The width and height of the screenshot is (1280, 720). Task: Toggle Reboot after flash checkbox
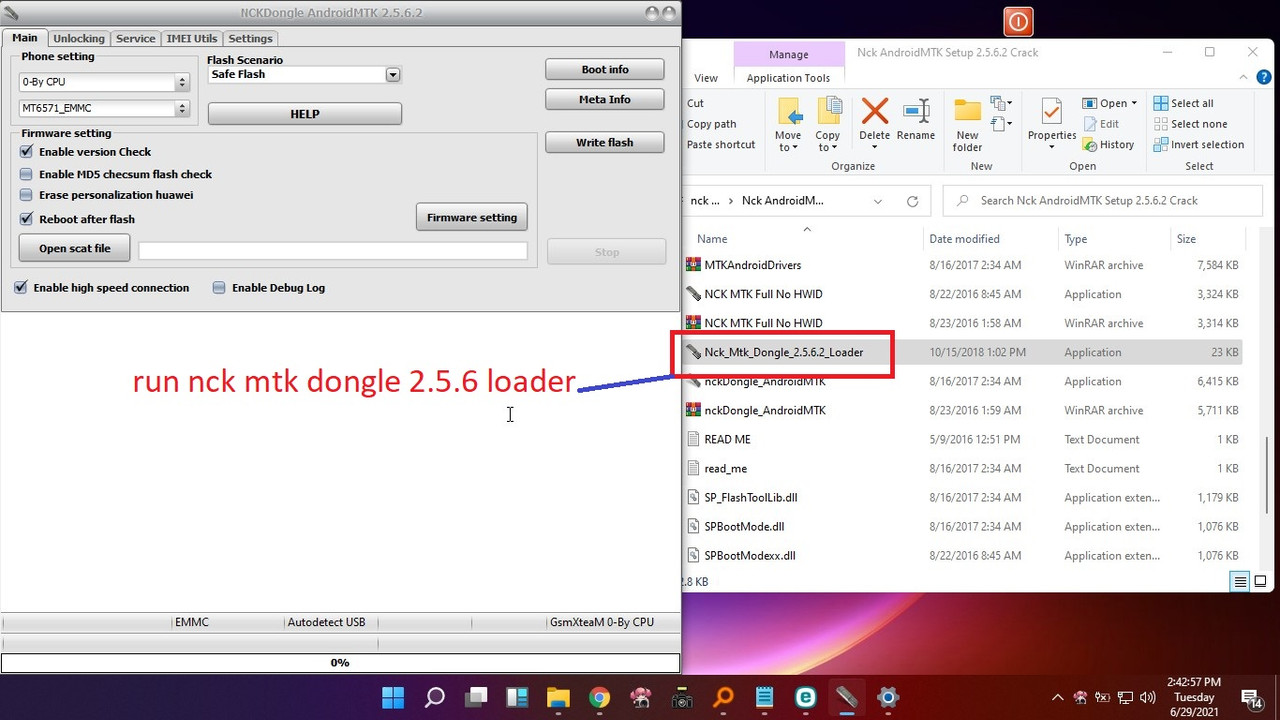pyautogui.click(x=27, y=219)
